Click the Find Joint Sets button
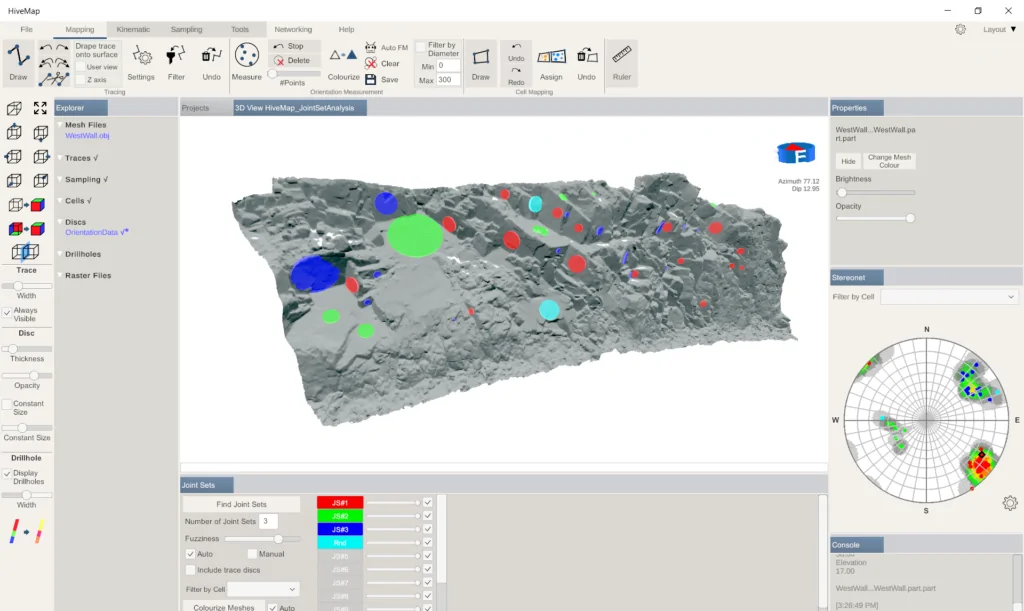The height and width of the screenshot is (611, 1024). pos(241,504)
